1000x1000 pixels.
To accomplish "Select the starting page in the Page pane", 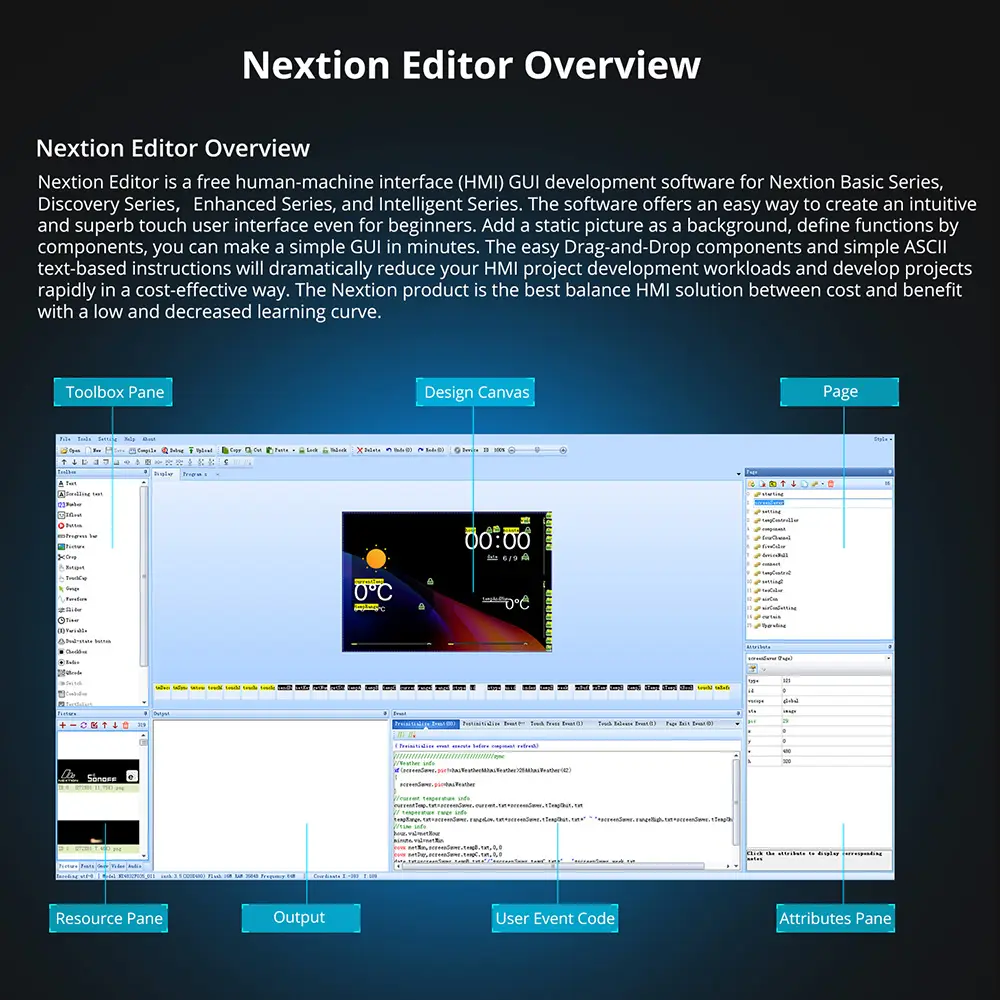I will click(775, 494).
